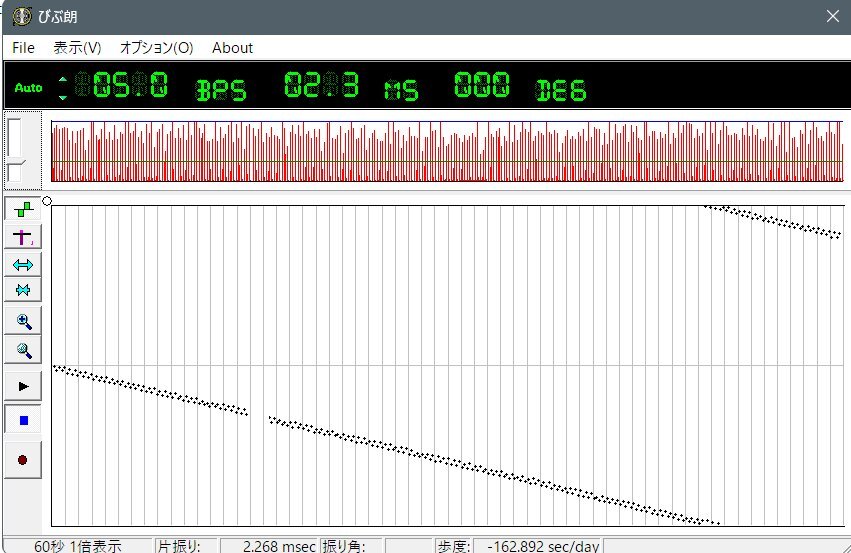
Task: Click the blue stop square button
Action: point(23,420)
